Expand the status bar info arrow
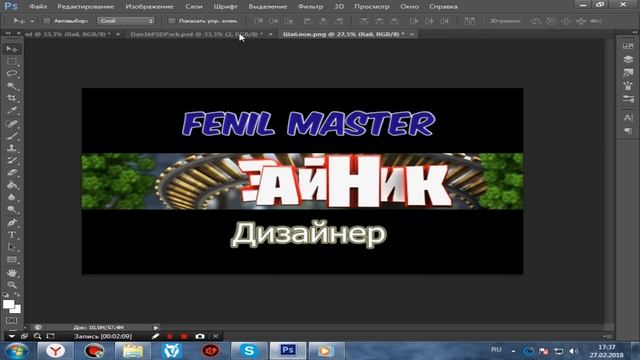The width and height of the screenshot is (640, 360). [x=156, y=327]
